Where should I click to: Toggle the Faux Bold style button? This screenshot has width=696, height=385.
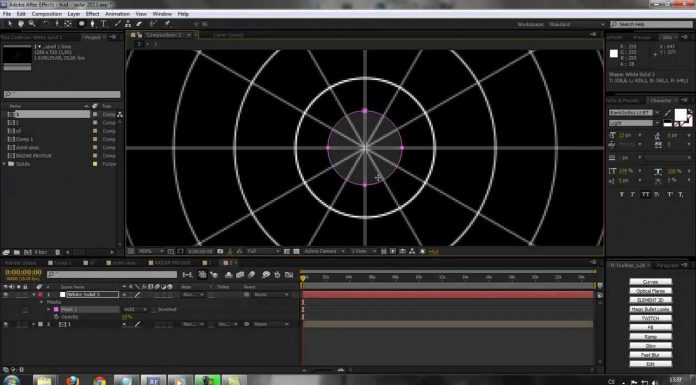click(x=621, y=194)
